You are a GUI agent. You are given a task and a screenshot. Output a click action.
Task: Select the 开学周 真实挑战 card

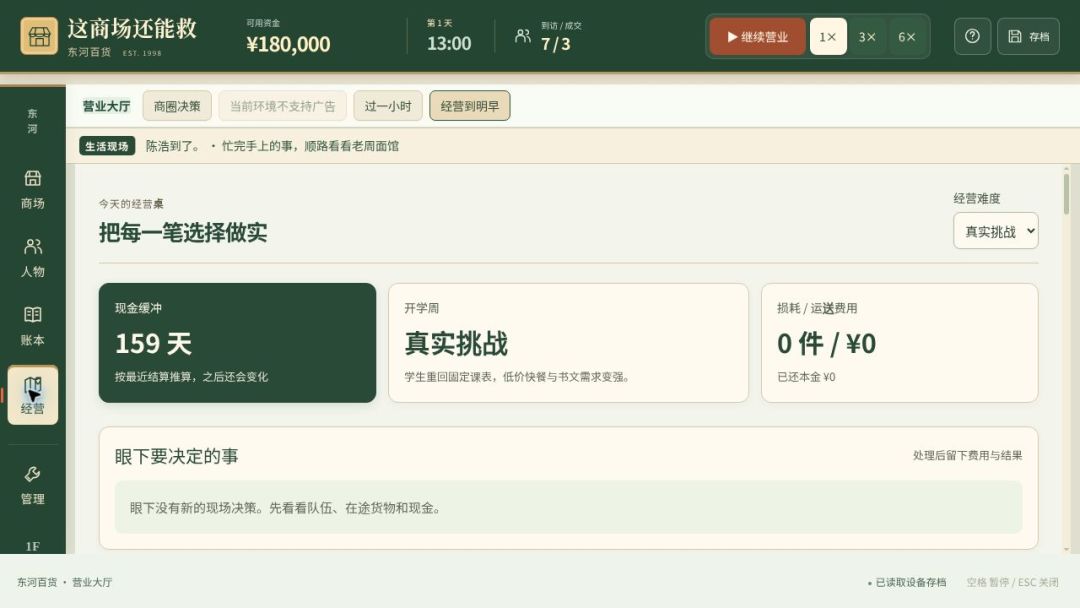[x=568, y=343]
